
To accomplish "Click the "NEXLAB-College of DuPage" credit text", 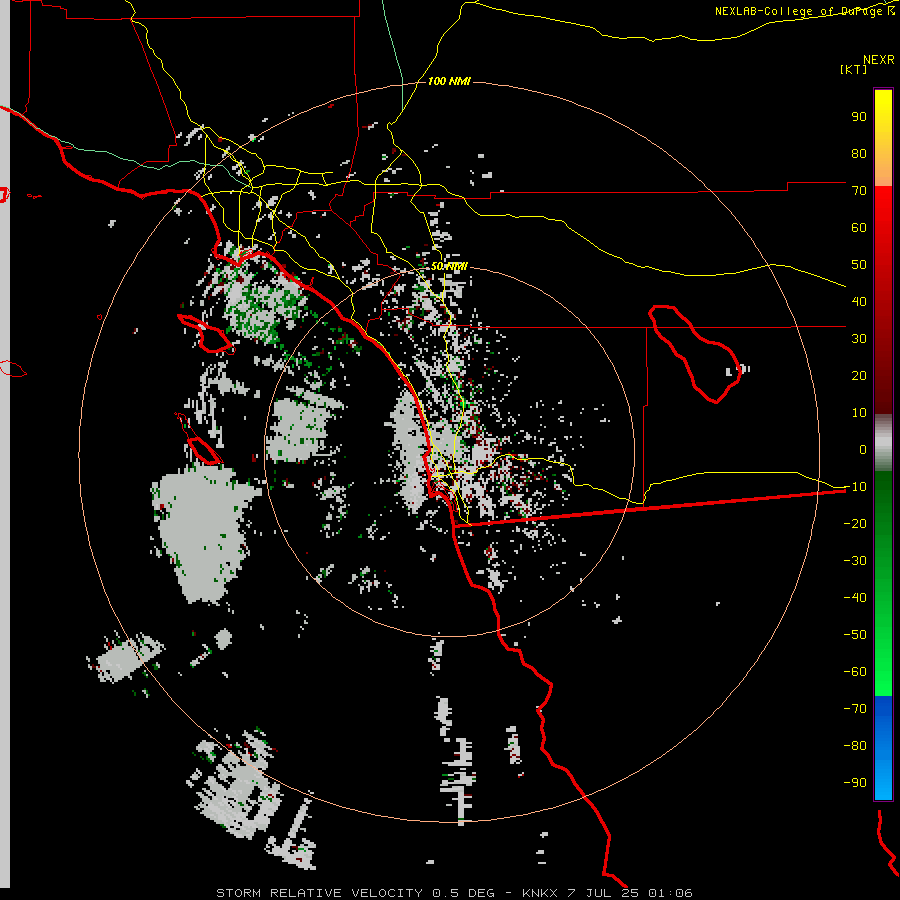I will click(x=800, y=11).
